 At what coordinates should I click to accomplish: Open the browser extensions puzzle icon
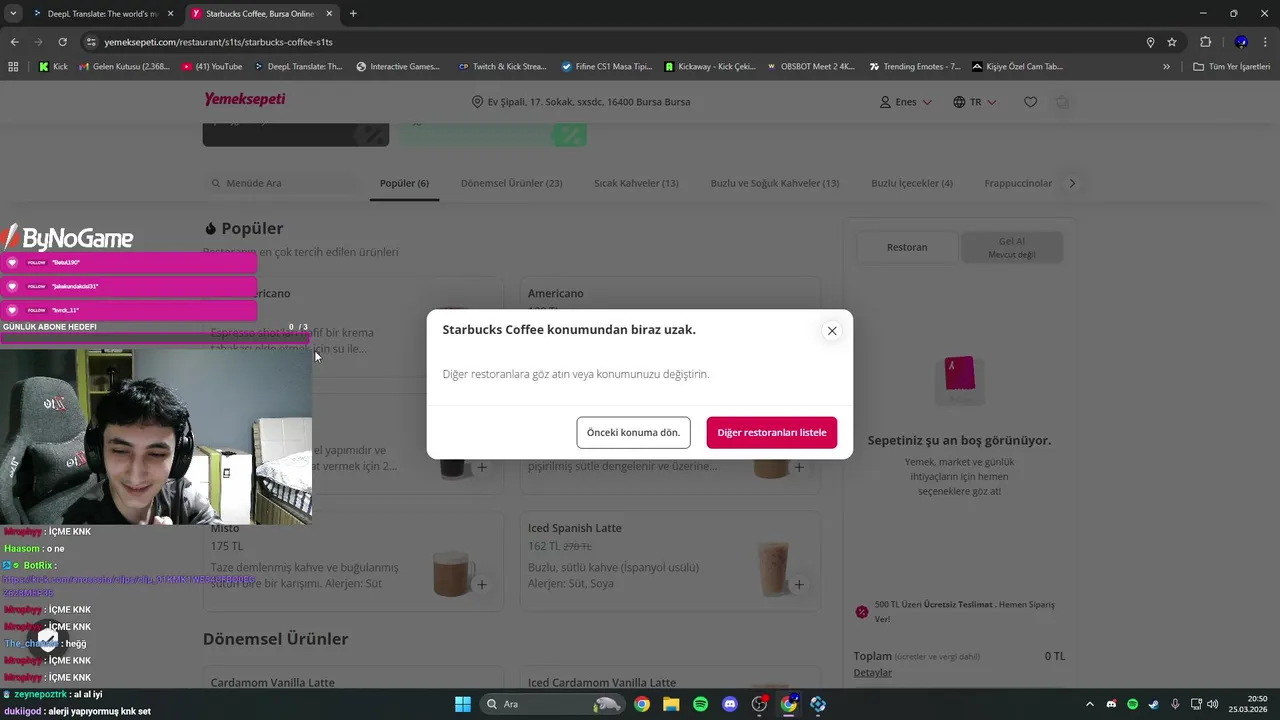tap(1205, 42)
